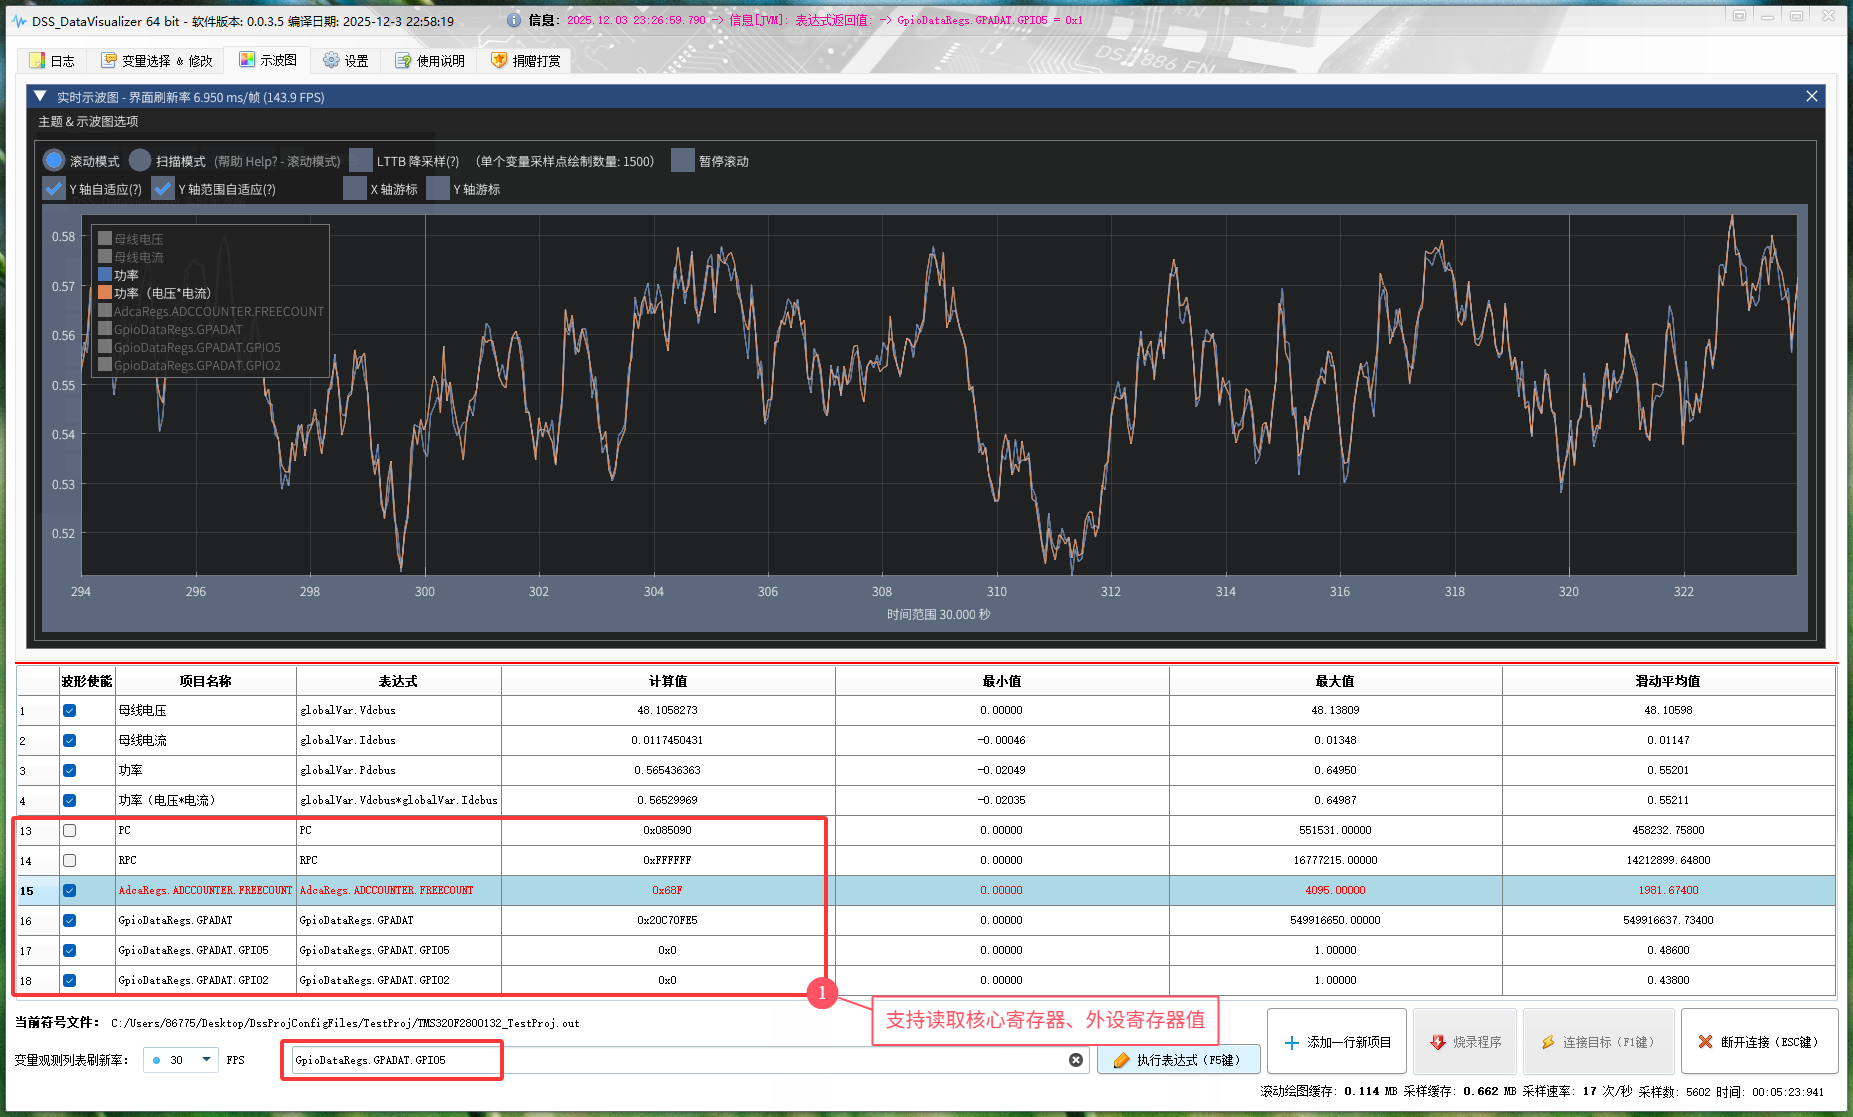Enable LTTB 降采样 checkbox
Screen dimensions: 1853x1117
pos(361,161)
